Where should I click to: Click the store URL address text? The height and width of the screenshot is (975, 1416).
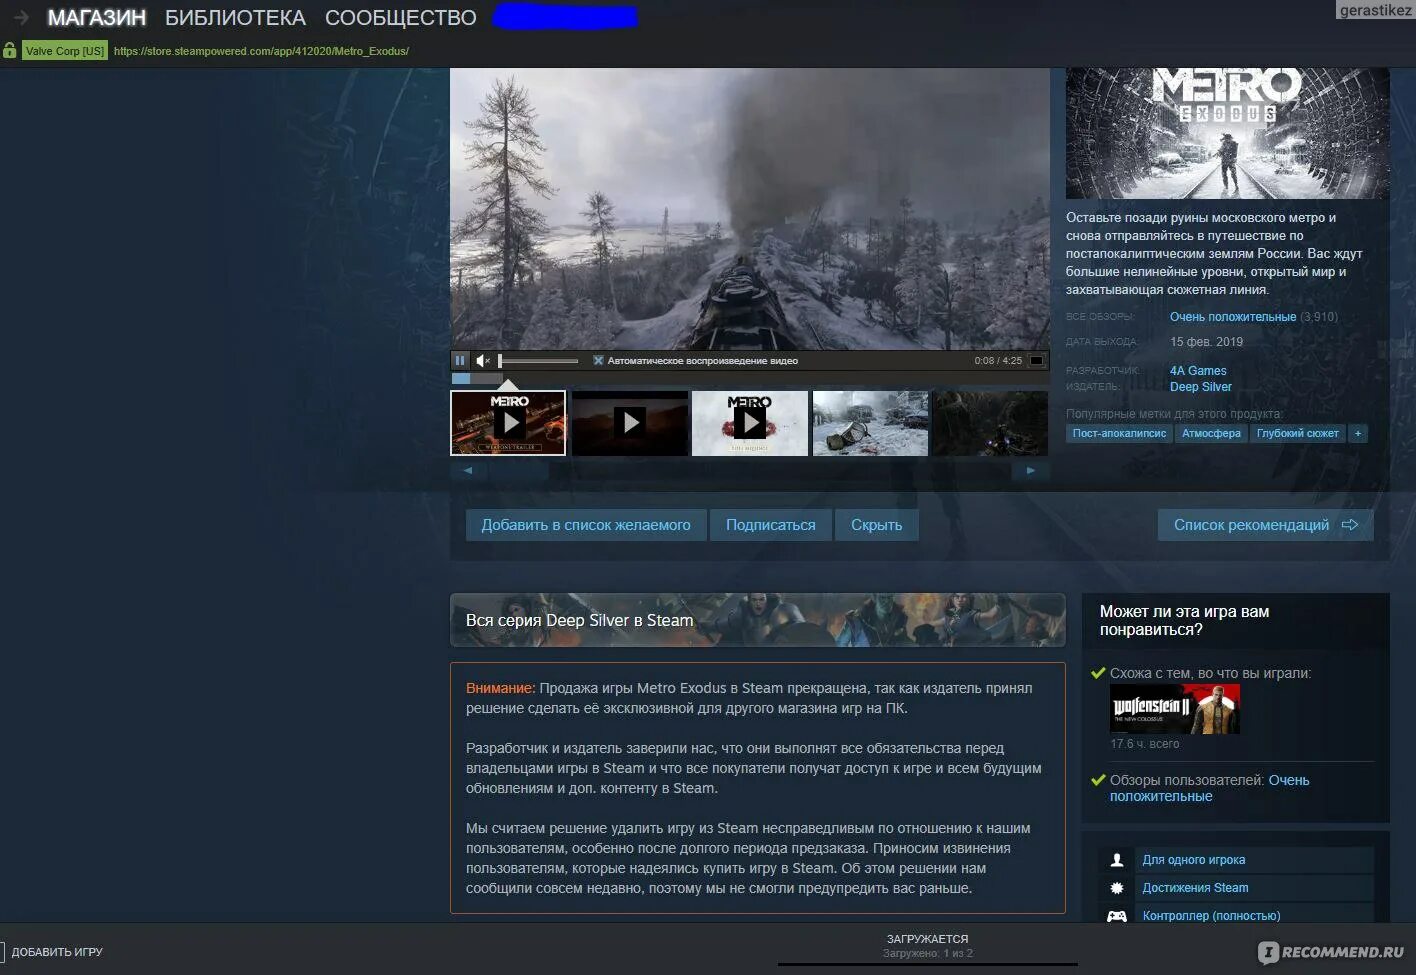click(261, 51)
